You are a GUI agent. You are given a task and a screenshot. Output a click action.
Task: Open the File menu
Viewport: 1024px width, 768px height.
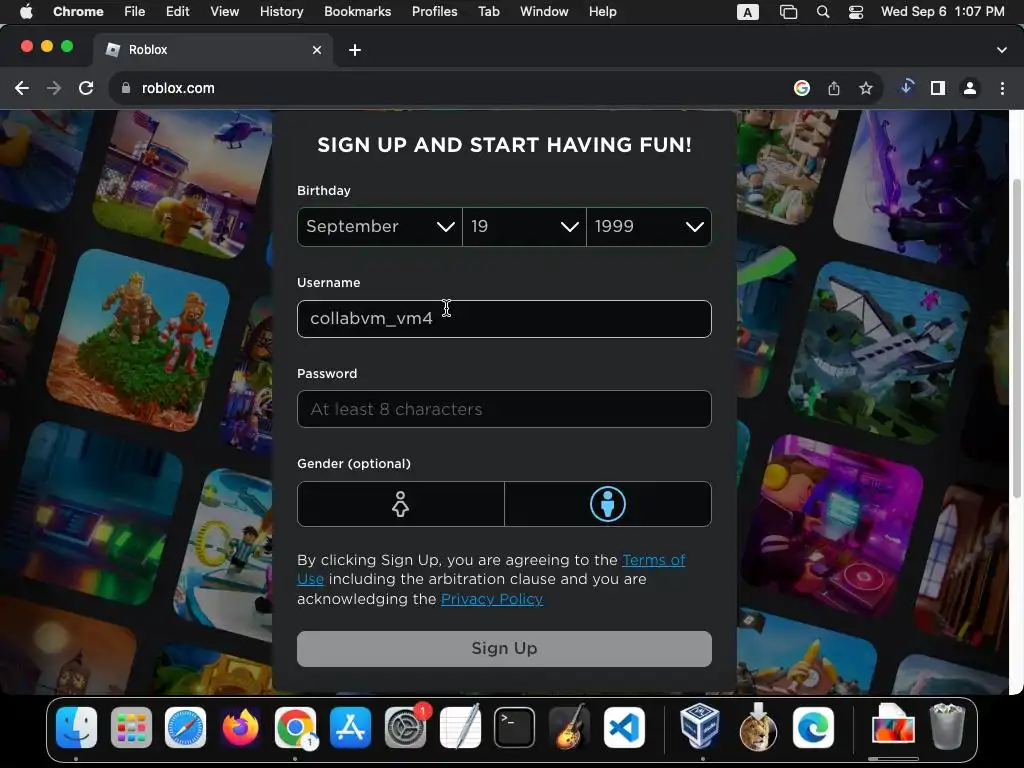tap(135, 12)
